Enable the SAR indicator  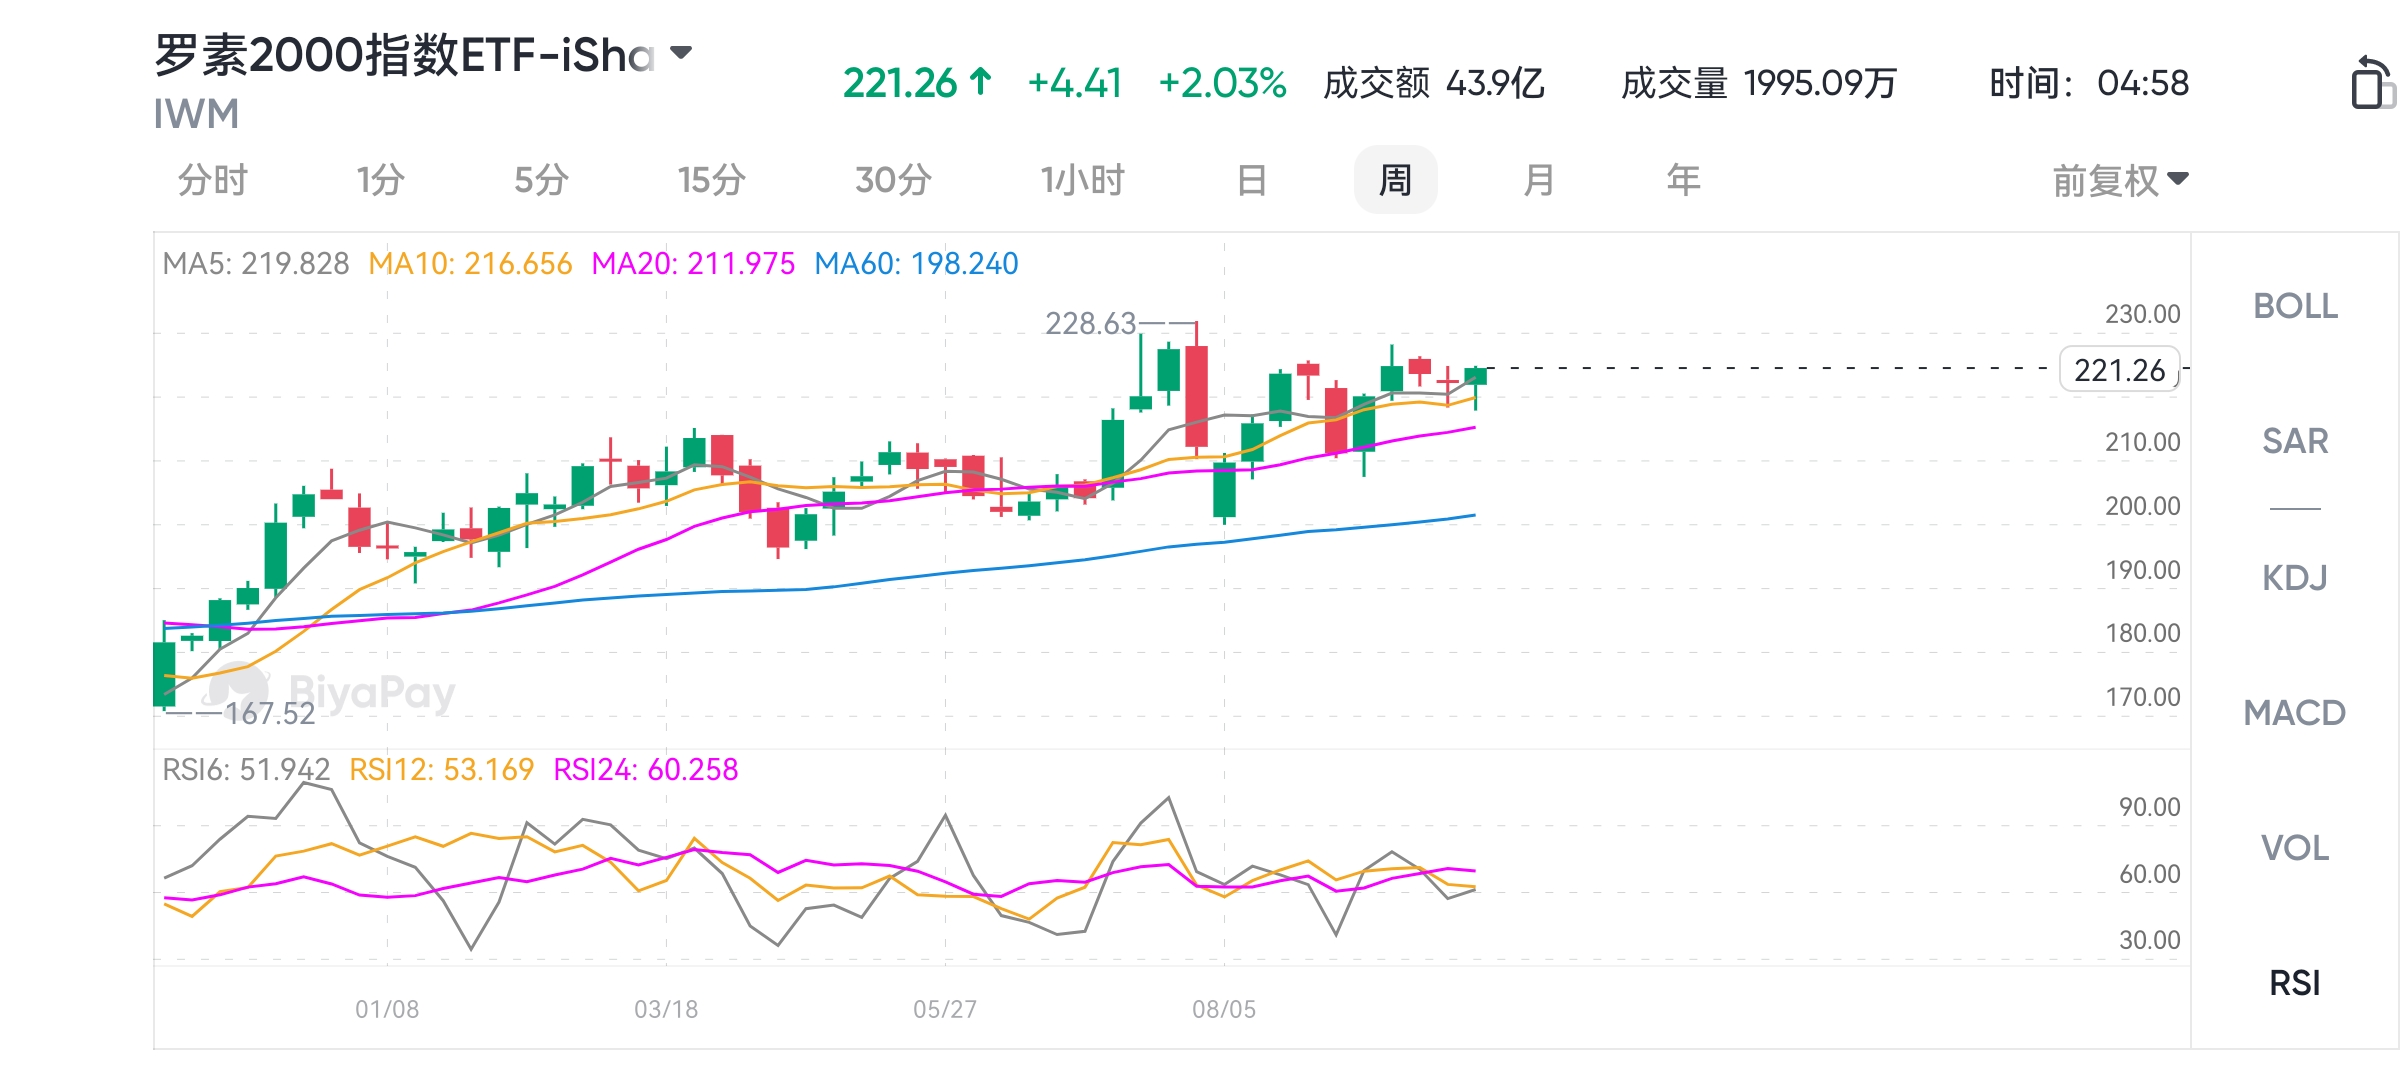pyautogui.click(x=2295, y=441)
